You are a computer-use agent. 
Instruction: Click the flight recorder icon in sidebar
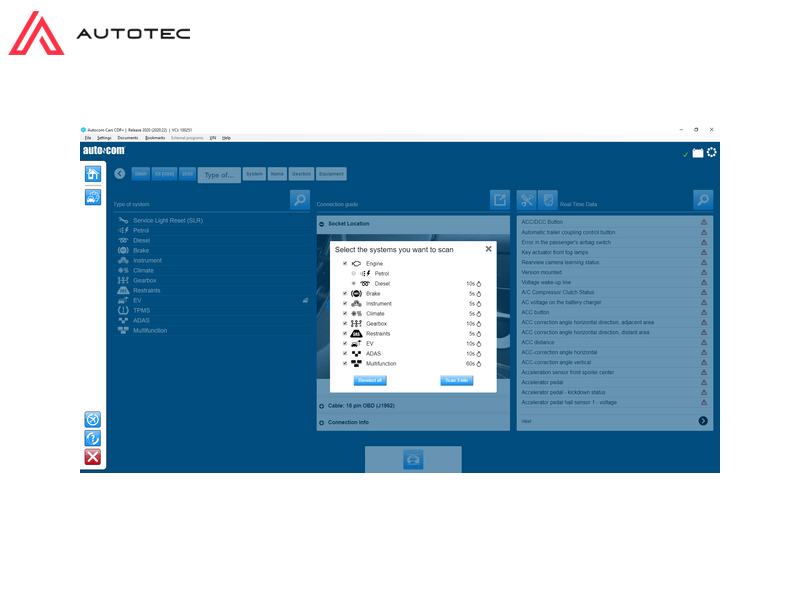93,419
